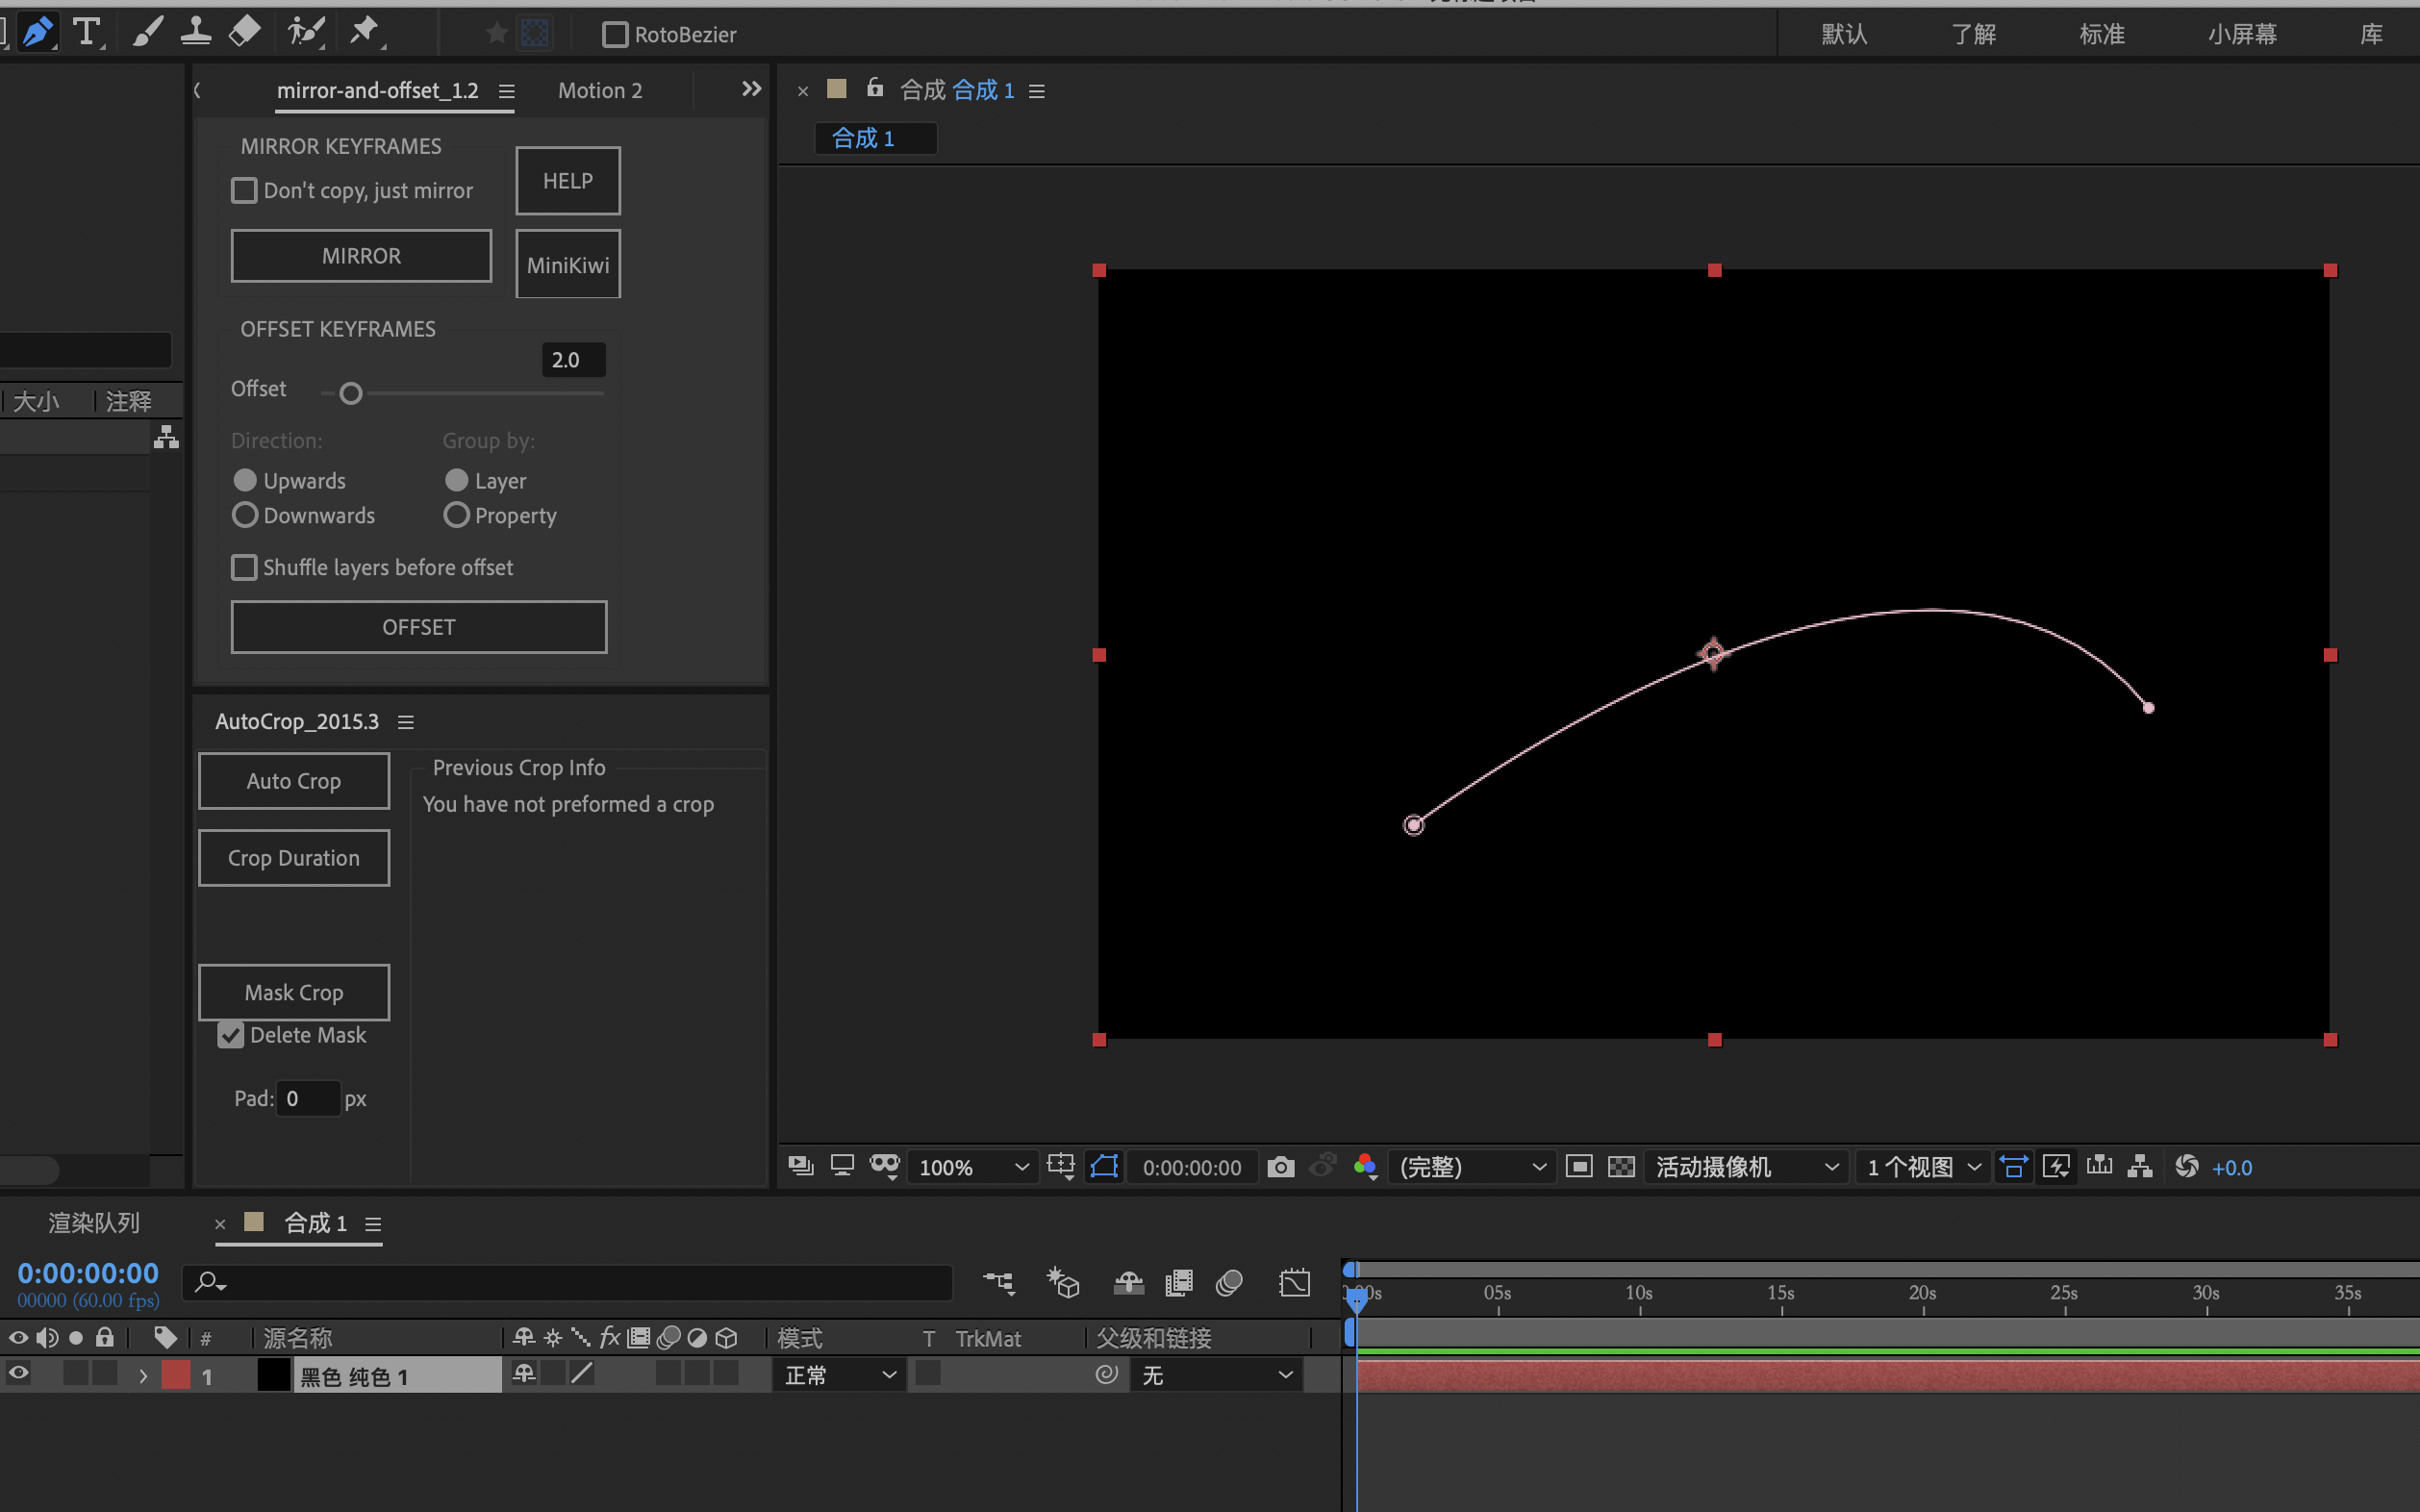
Task: Hide the 黑色 纯色 1 layer
Action: [18, 1373]
